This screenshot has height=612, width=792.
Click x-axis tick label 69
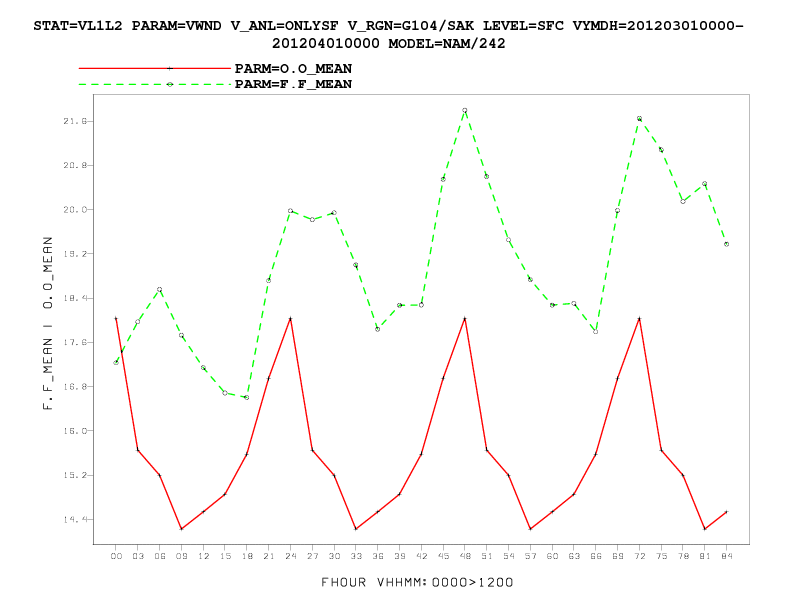[x=617, y=556]
